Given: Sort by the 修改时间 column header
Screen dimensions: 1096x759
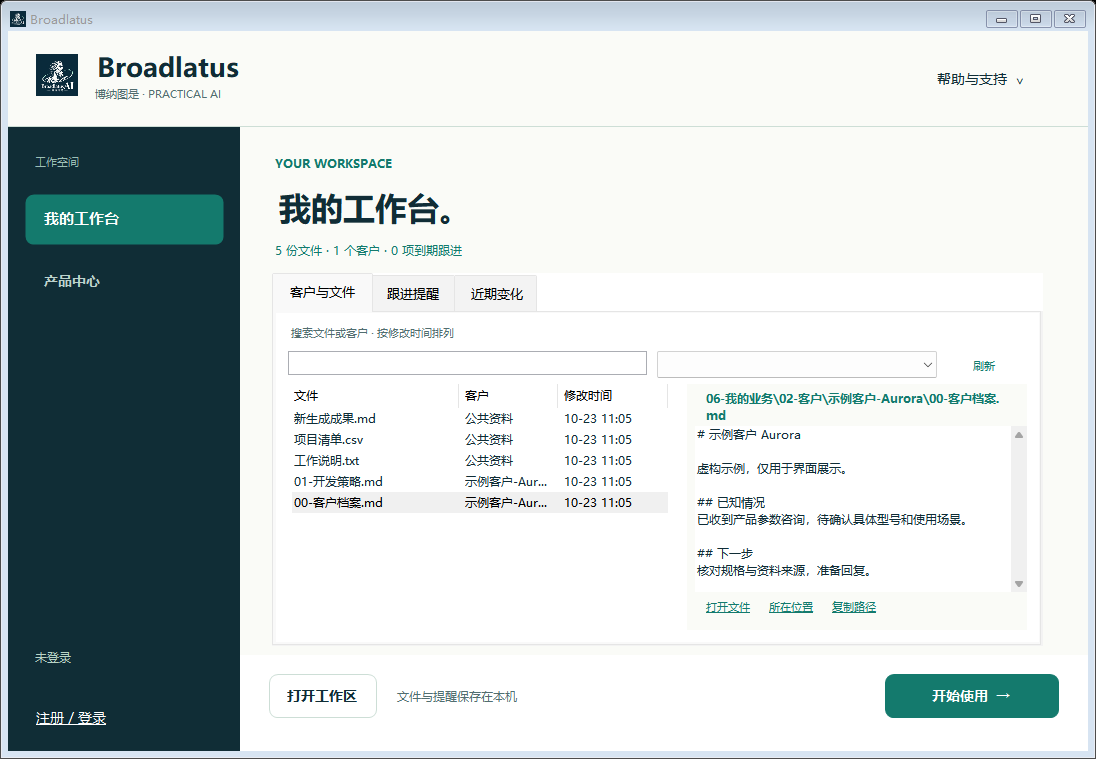Looking at the screenshot, I should click(612, 396).
